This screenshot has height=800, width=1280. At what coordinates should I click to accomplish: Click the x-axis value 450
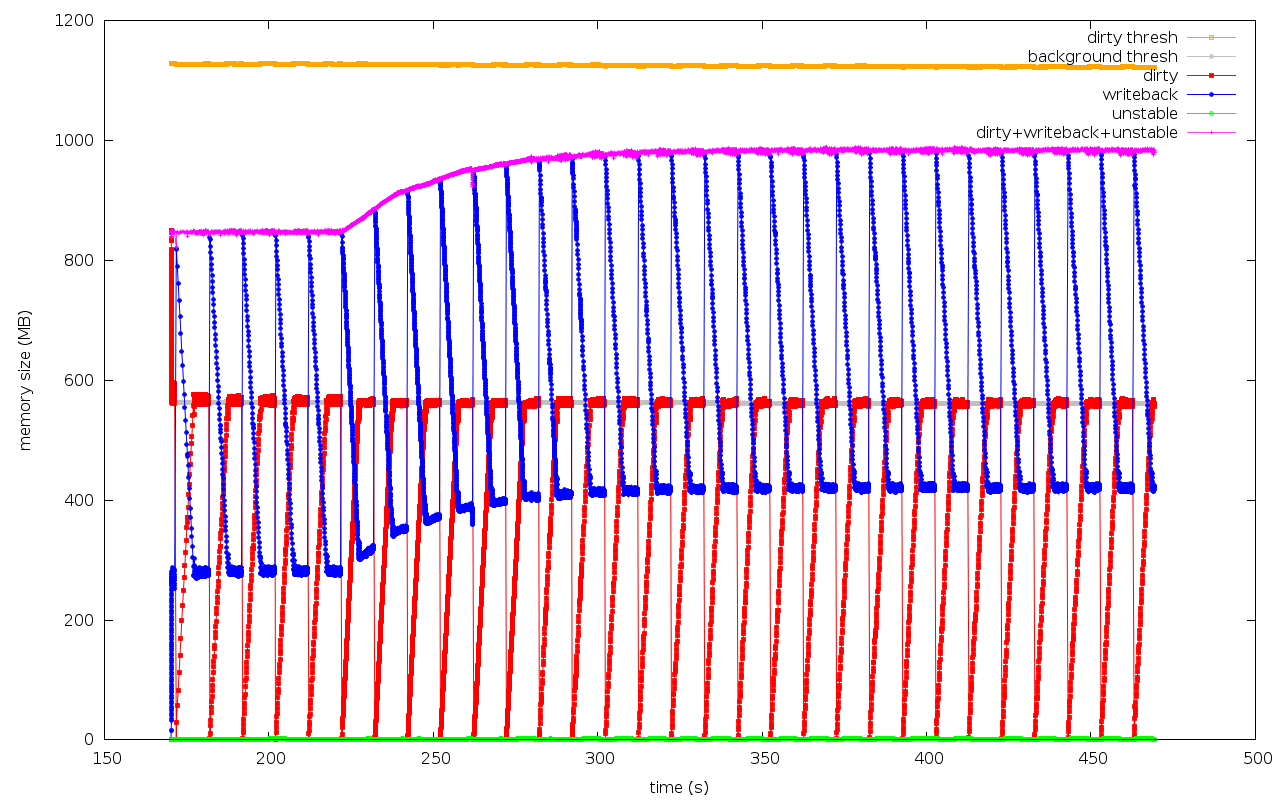[1091, 759]
